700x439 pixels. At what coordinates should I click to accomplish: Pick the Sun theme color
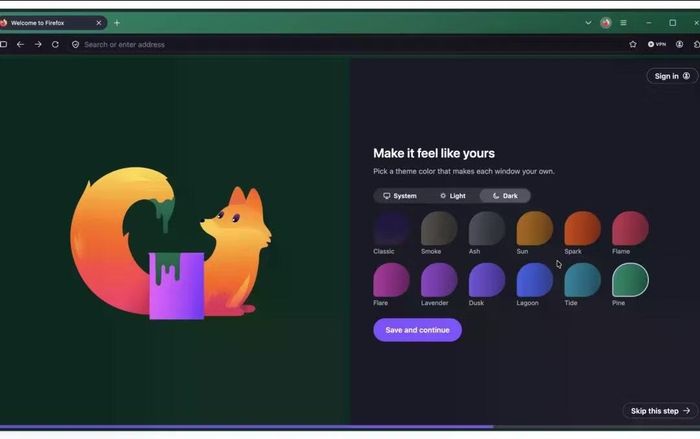pyautogui.click(x=535, y=228)
